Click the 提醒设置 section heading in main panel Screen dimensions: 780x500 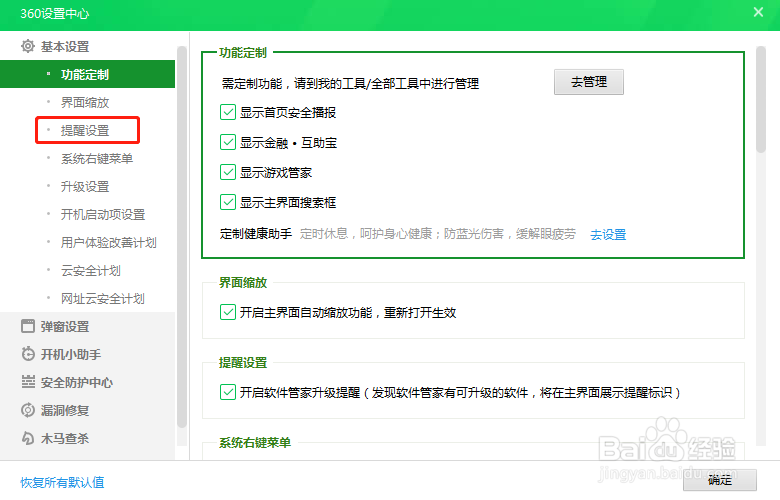click(243, 362)
